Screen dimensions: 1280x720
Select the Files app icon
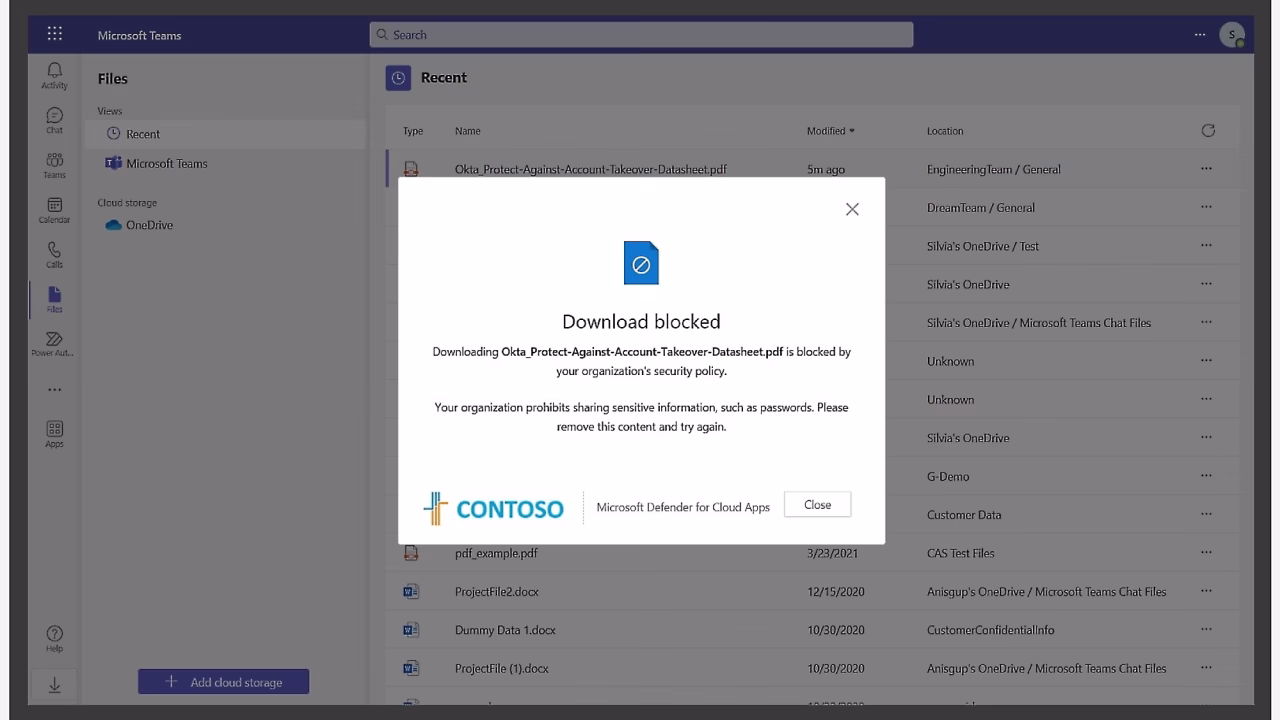click(x=54, y=299)
